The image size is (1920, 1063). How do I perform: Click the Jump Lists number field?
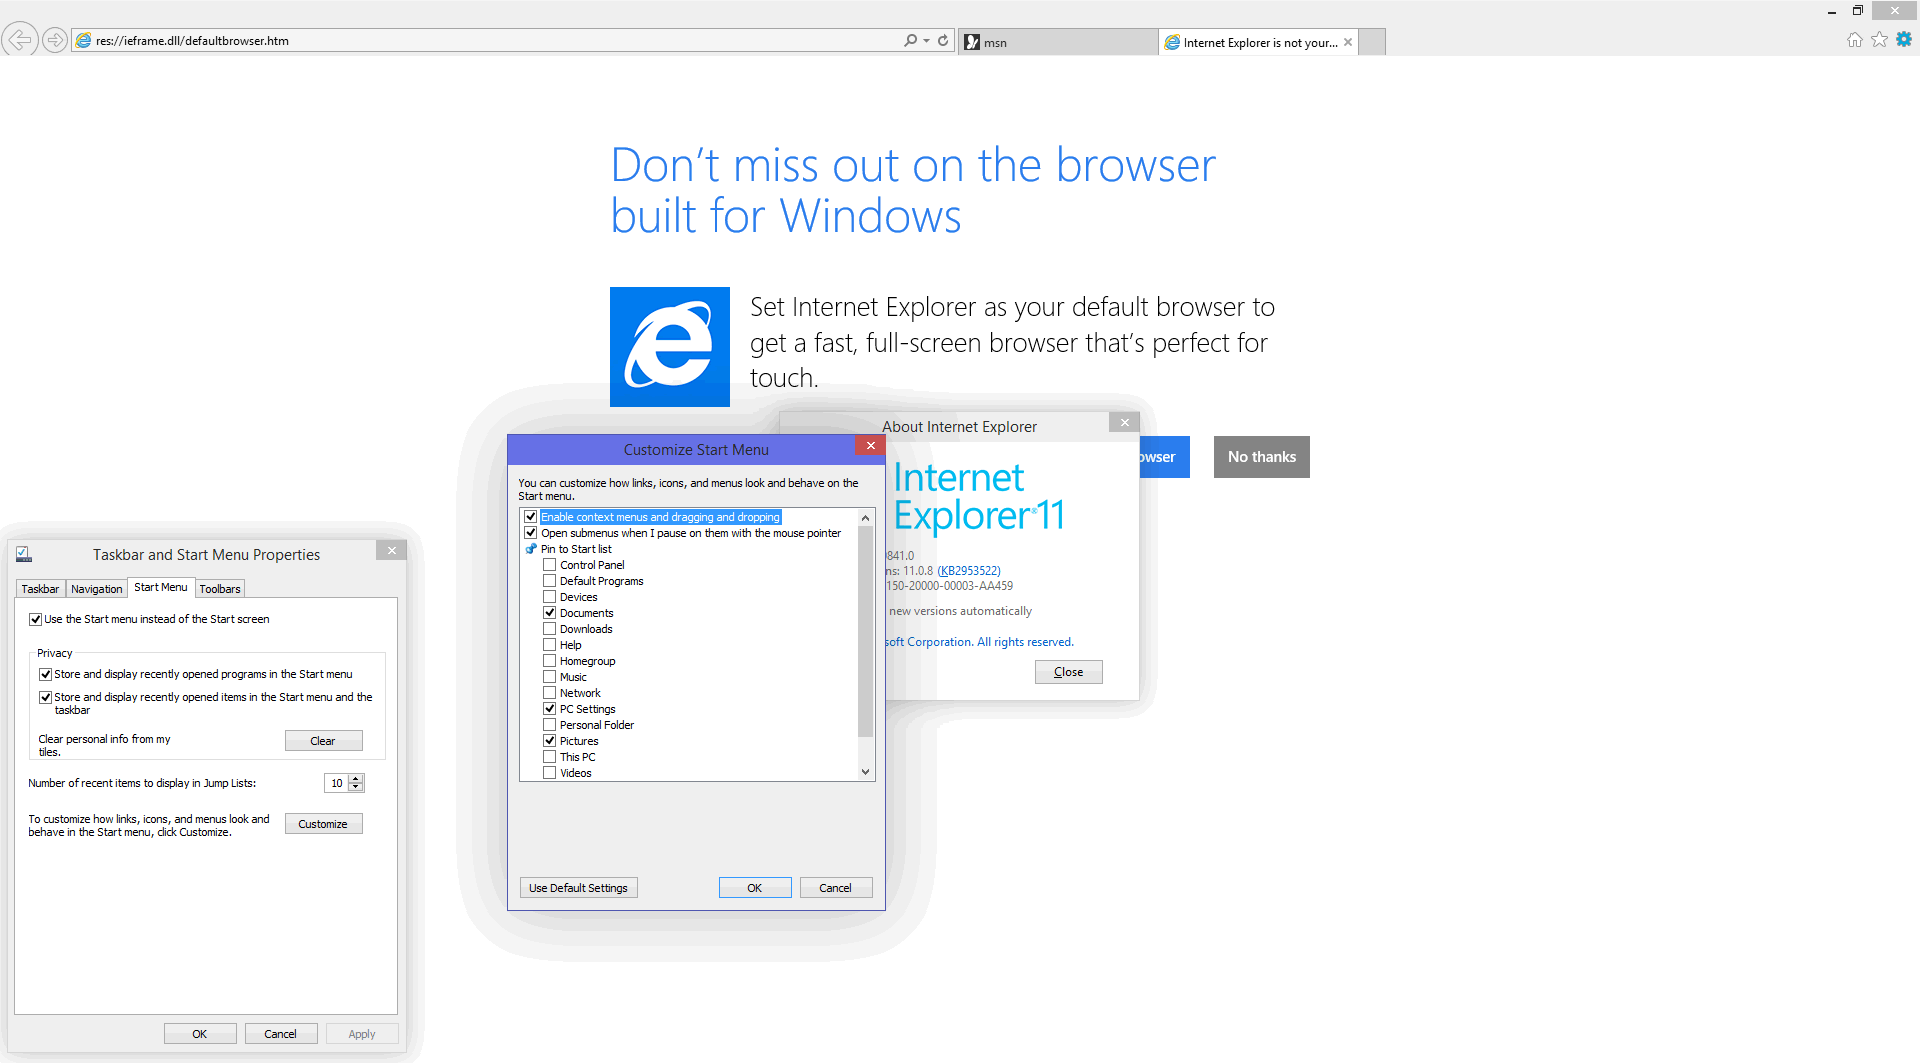tap(336, 783)
